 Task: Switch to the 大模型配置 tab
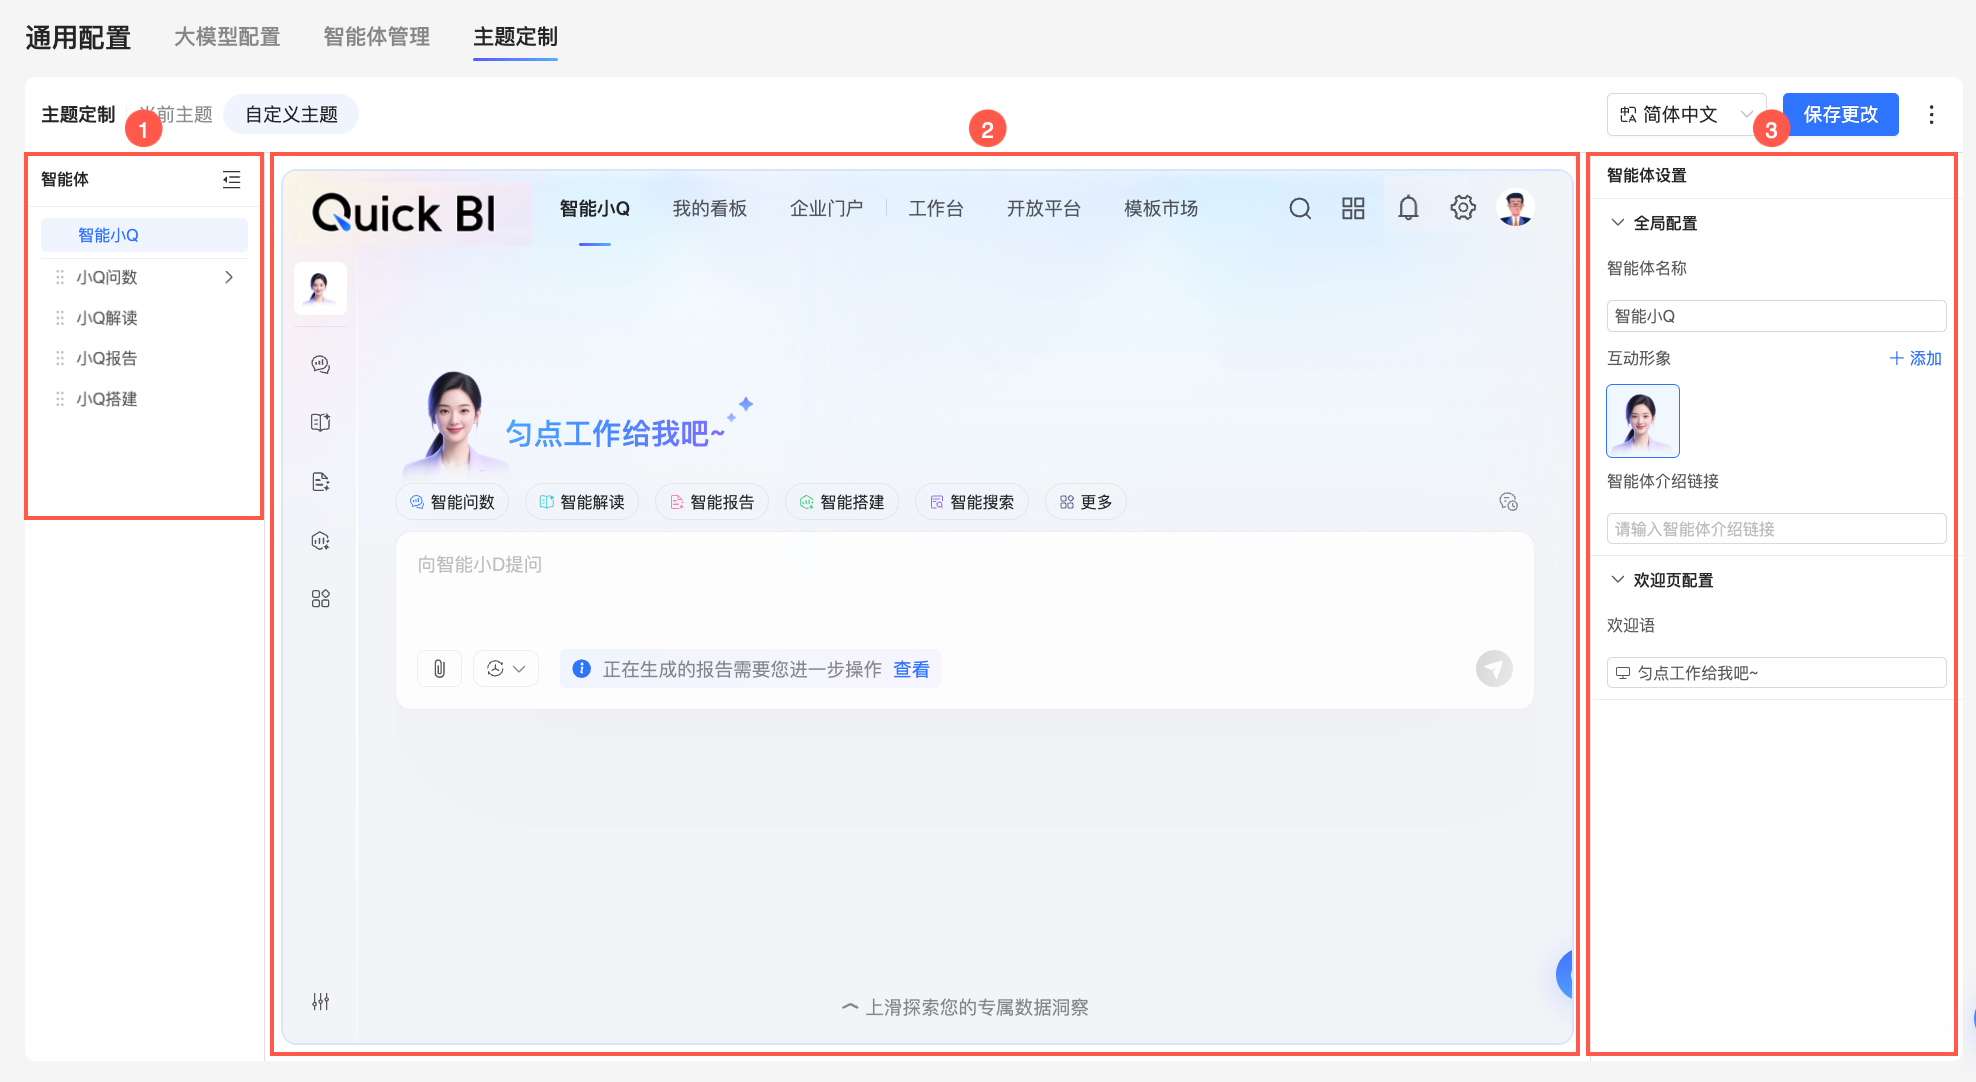pos(227,37)
